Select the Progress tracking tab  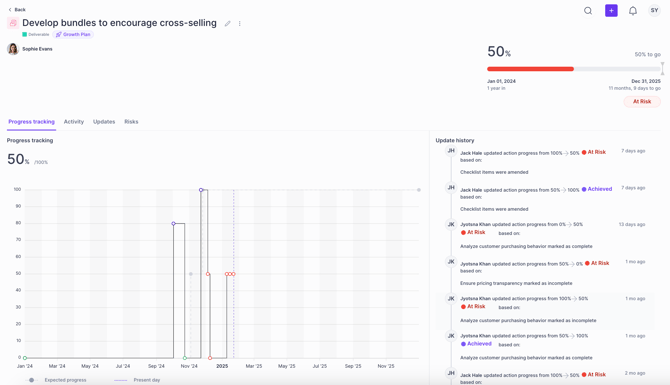click(32, 122)
